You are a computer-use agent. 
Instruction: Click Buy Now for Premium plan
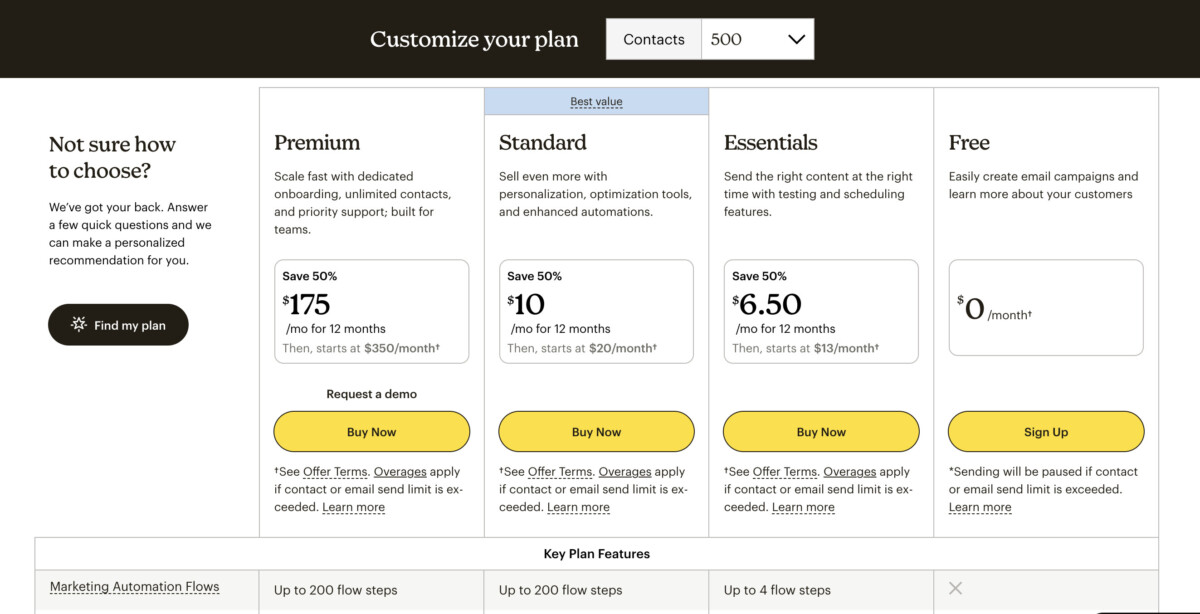tap(371, 432)
